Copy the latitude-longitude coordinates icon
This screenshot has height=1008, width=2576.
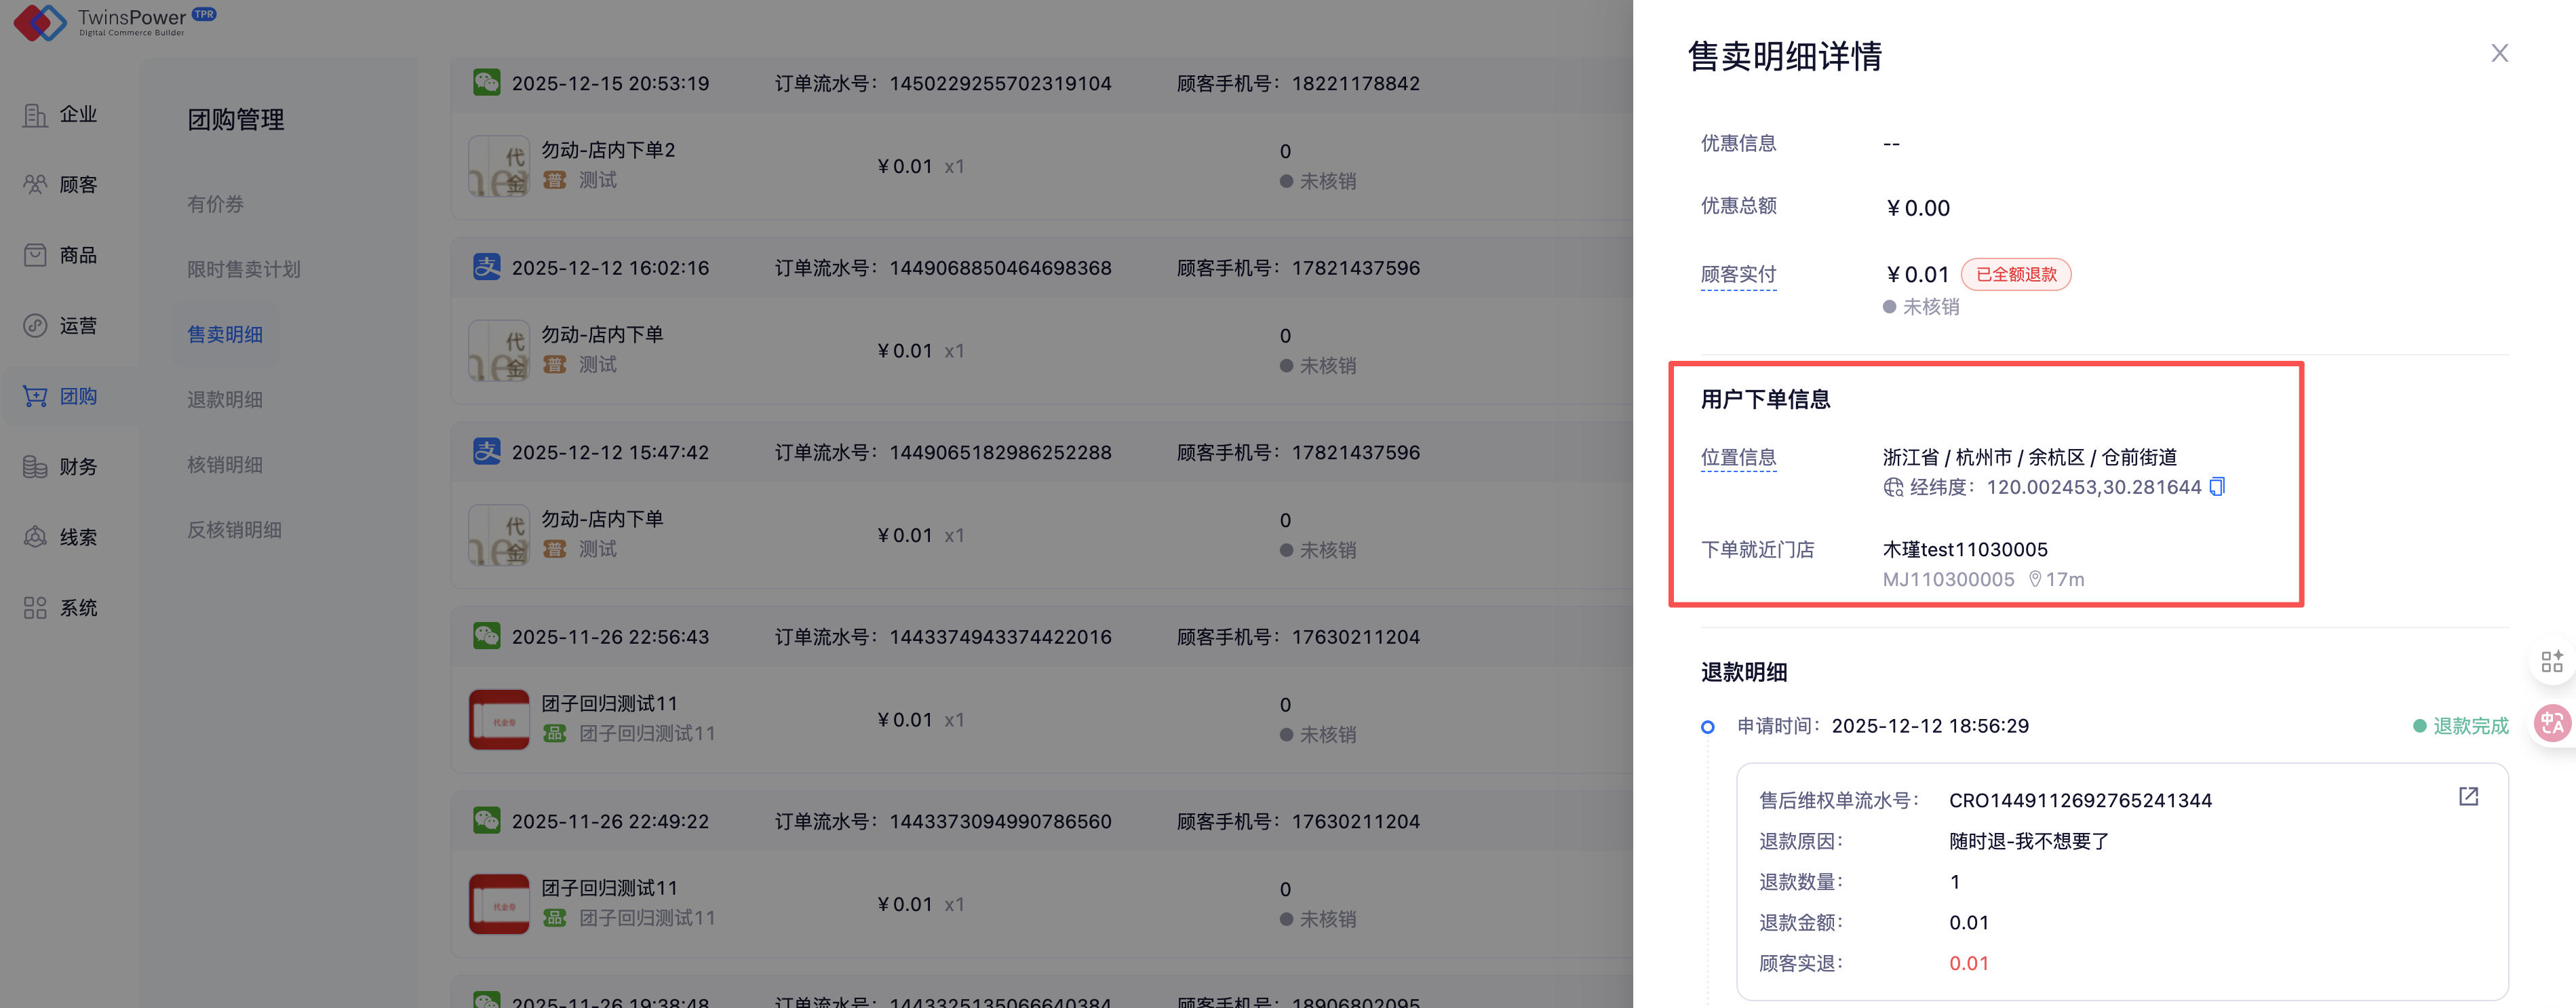tap(2216, 487)
